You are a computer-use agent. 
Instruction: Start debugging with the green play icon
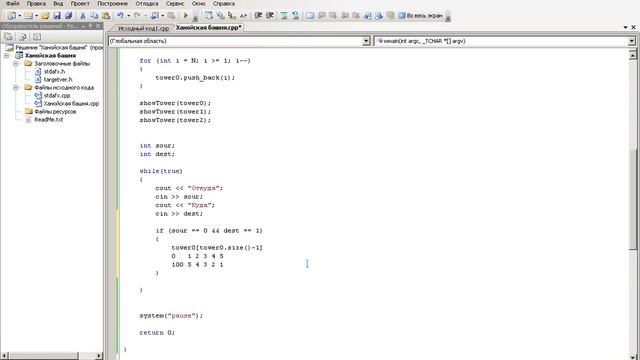click(x=186, y=16)
